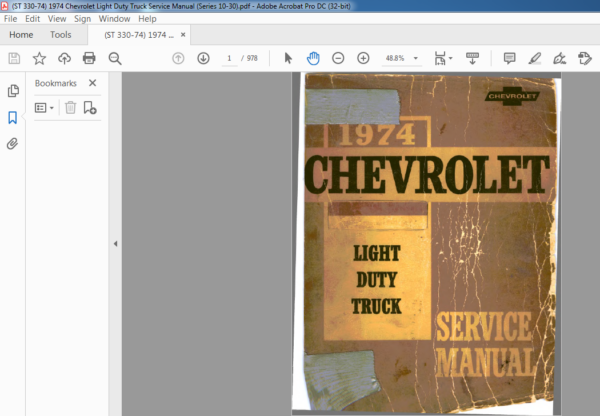This screenshot has height=416, width=600.
Task: Open Page Thumbnails panel icon
Action: click(x=13, y=91)
